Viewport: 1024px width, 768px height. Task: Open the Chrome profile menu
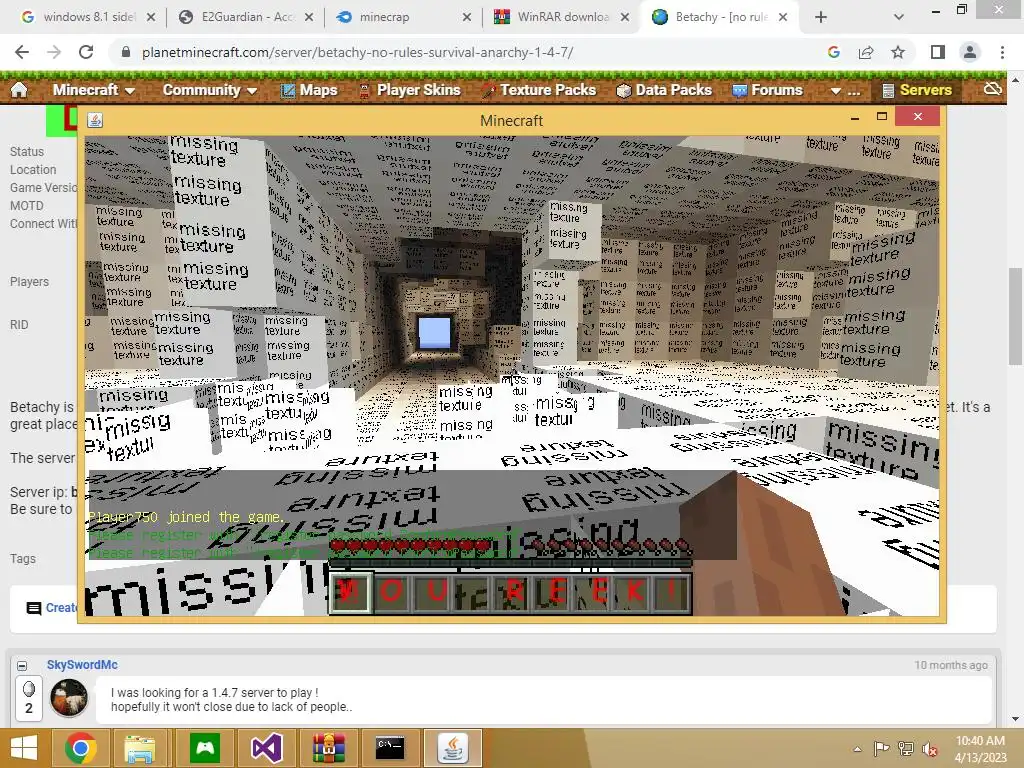pyautogui.click(x=970, y=52)
